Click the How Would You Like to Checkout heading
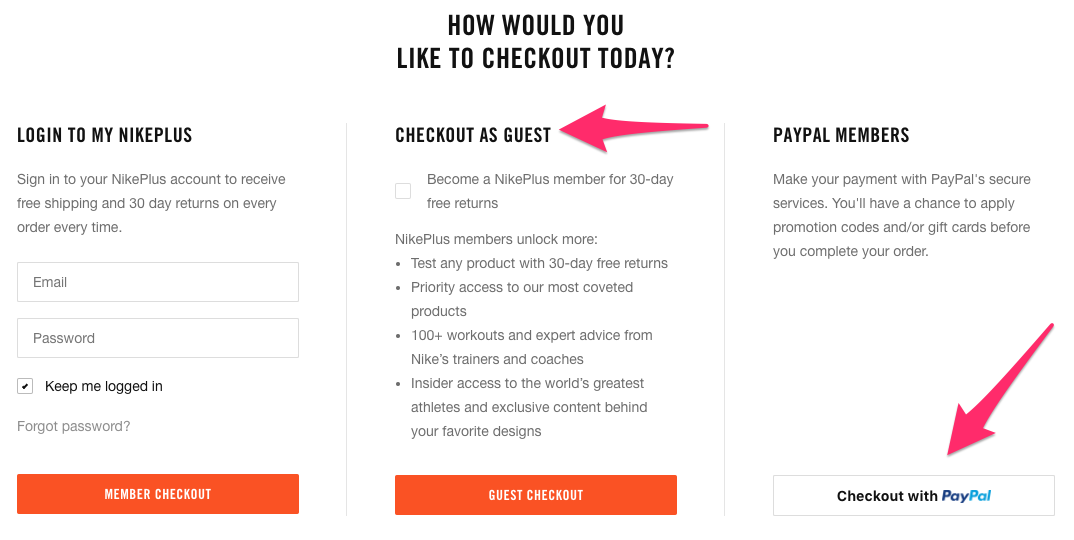1074x540 pixels. 536,42
